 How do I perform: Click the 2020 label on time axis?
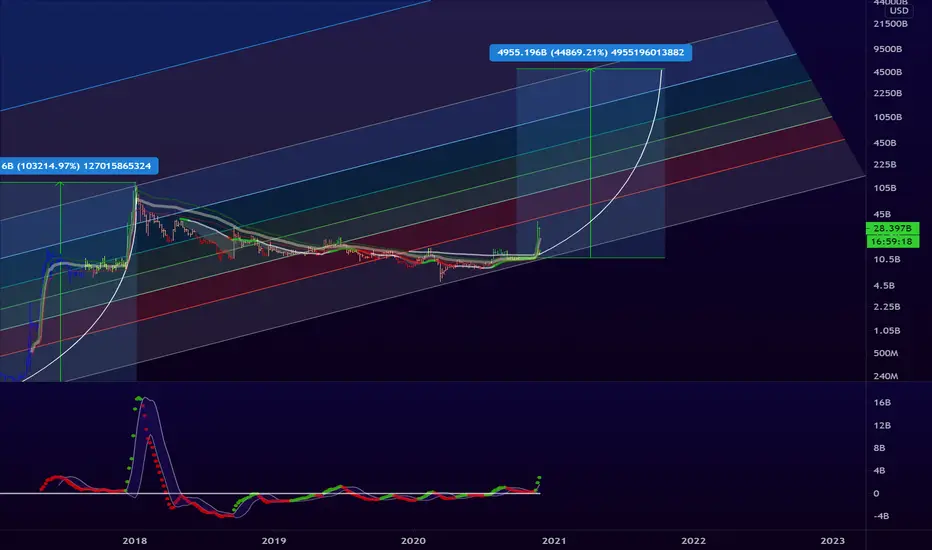pyautogui.click(x=413, y=540)
